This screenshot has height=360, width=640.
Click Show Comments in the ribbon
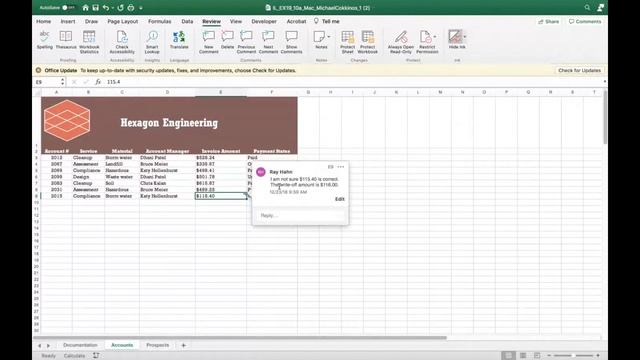coord(291,42)
